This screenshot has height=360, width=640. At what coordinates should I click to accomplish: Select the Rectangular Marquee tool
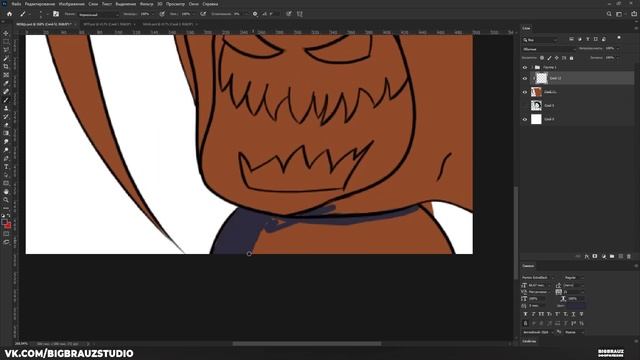6,42
